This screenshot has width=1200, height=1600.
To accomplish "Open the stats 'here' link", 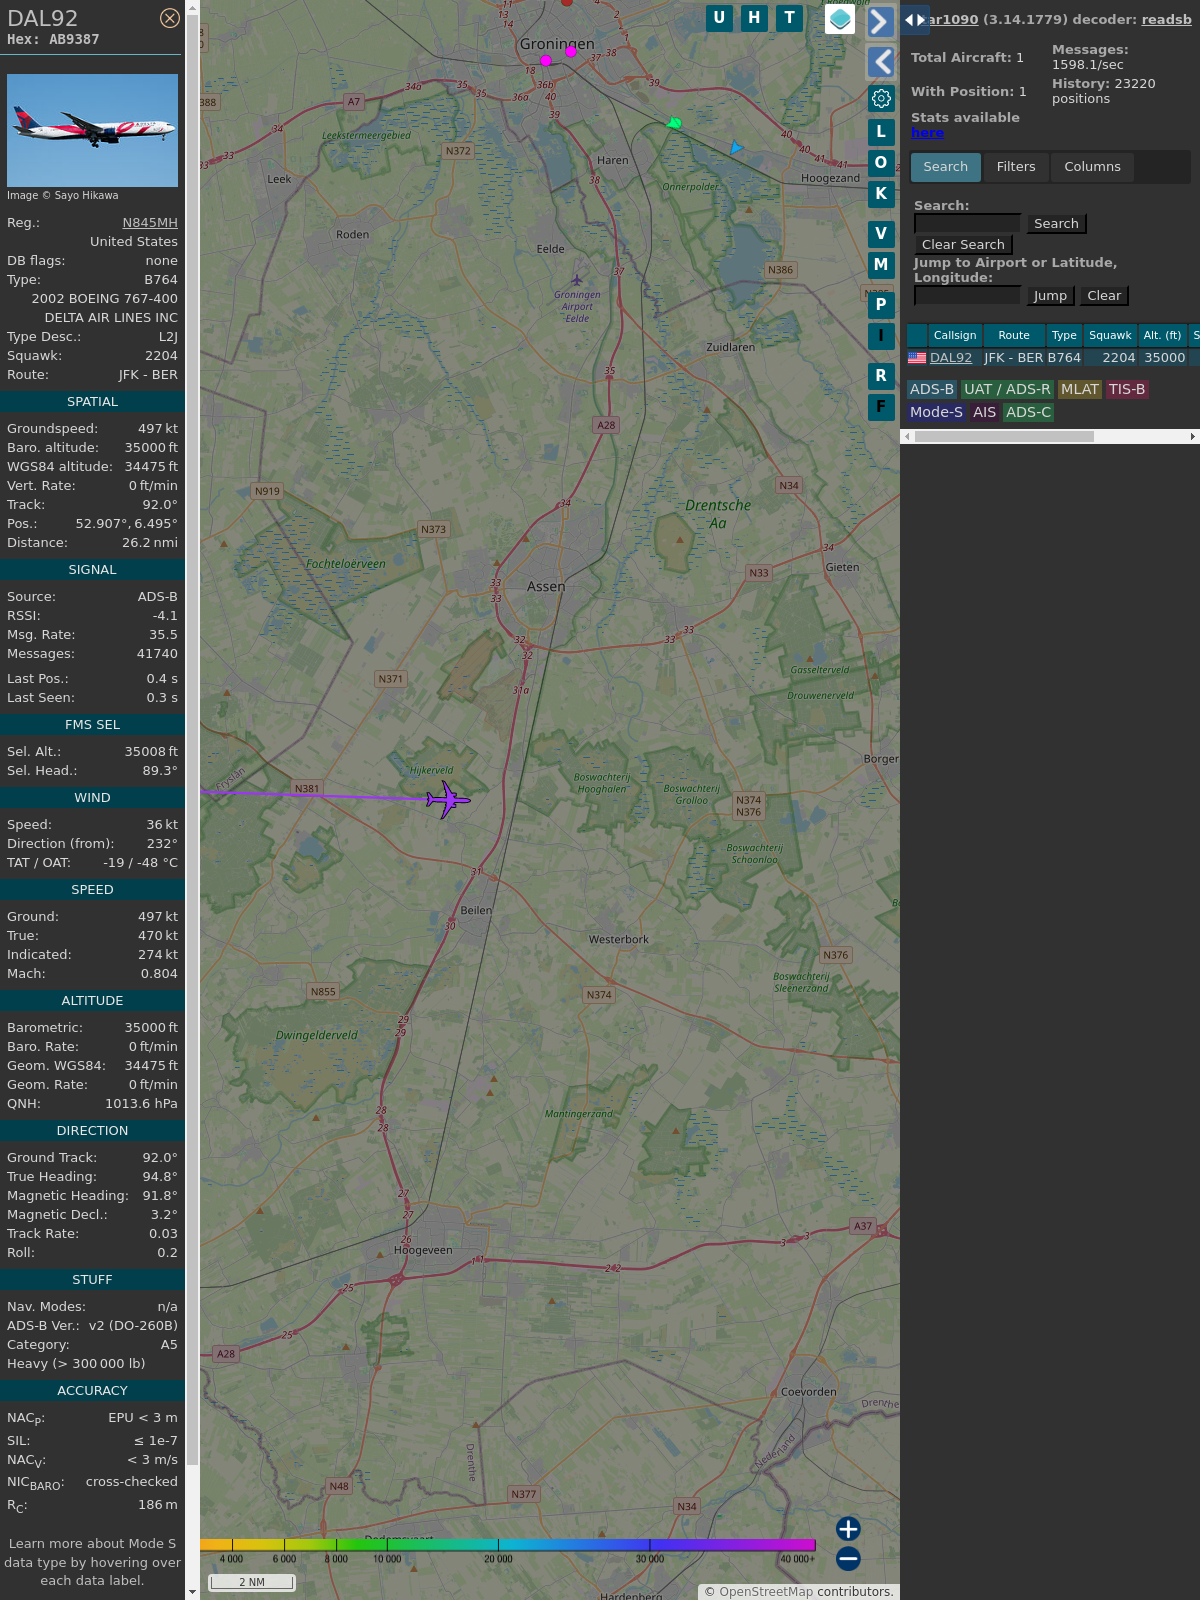I will 927,133.
